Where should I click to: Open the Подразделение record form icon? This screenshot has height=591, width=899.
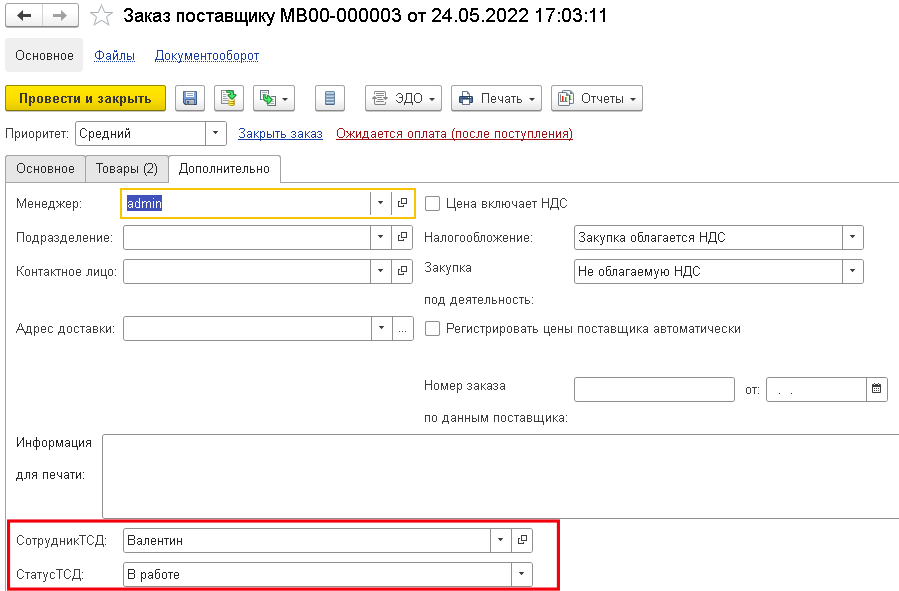point(402,237)
